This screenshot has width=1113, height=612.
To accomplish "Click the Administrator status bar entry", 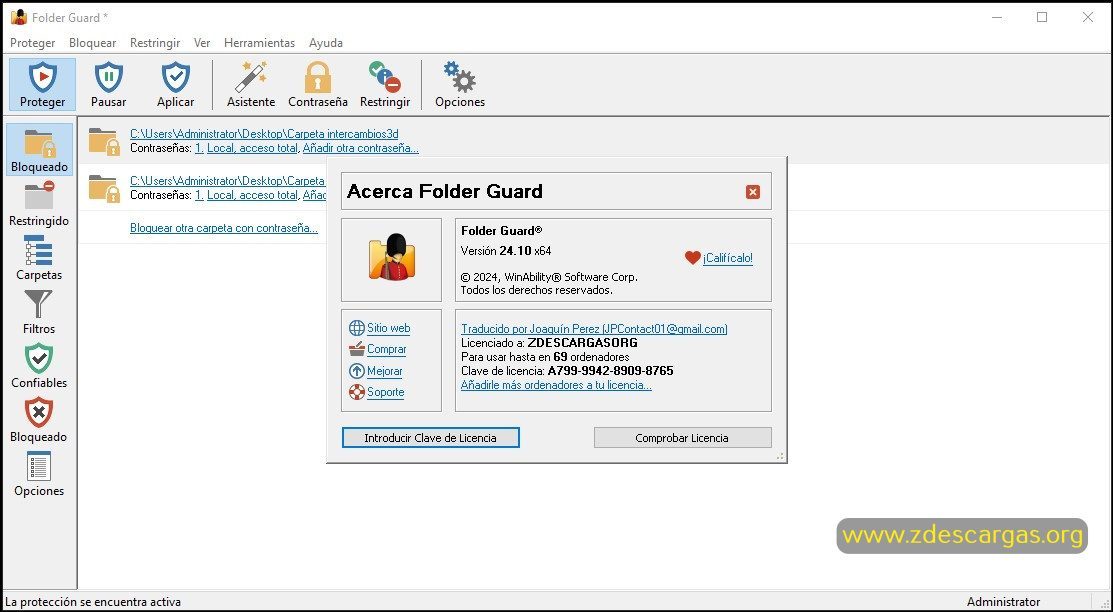I will pos(1003,601).
